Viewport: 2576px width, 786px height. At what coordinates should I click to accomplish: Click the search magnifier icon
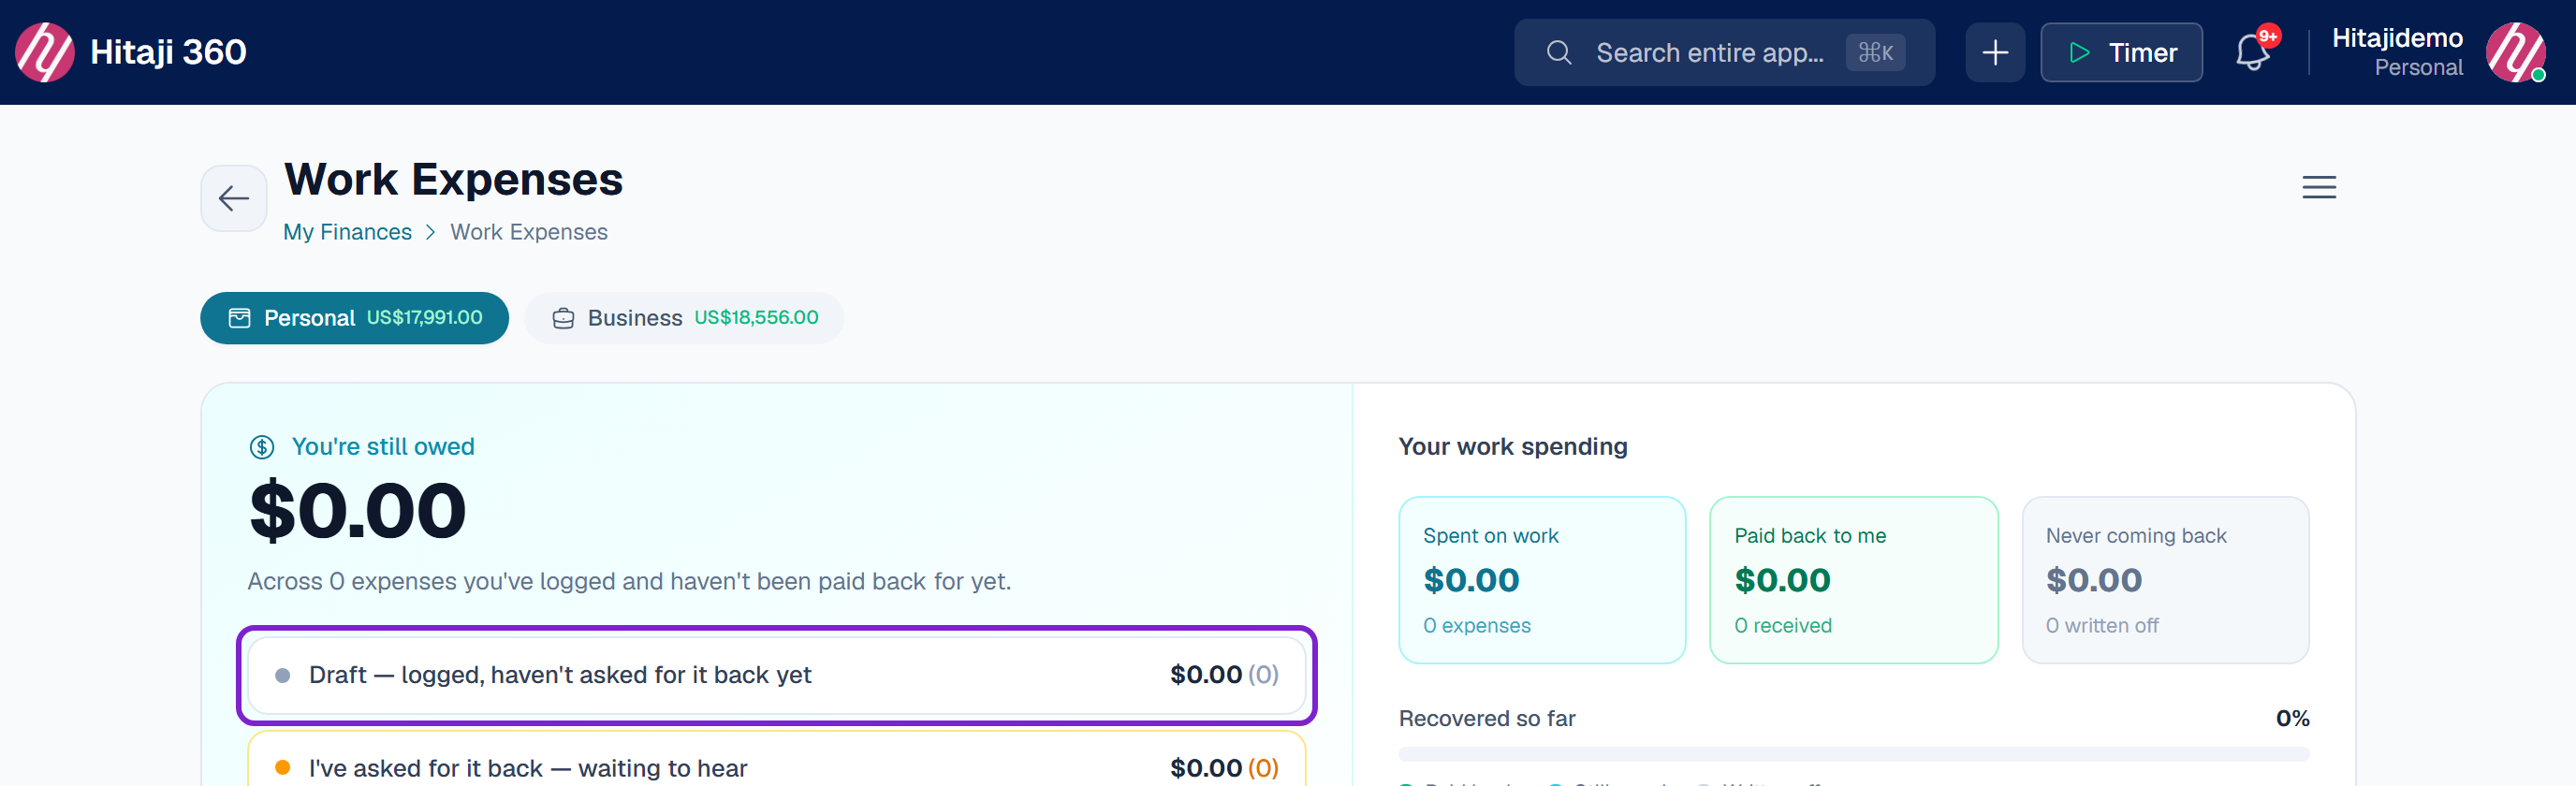point(1558,52)
